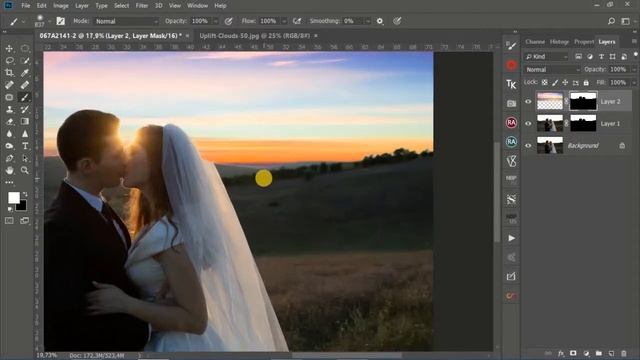Swap foreground and background colors
Image resolution: width=640 pixels, height=360 pixels.
[x=25, y=194]
